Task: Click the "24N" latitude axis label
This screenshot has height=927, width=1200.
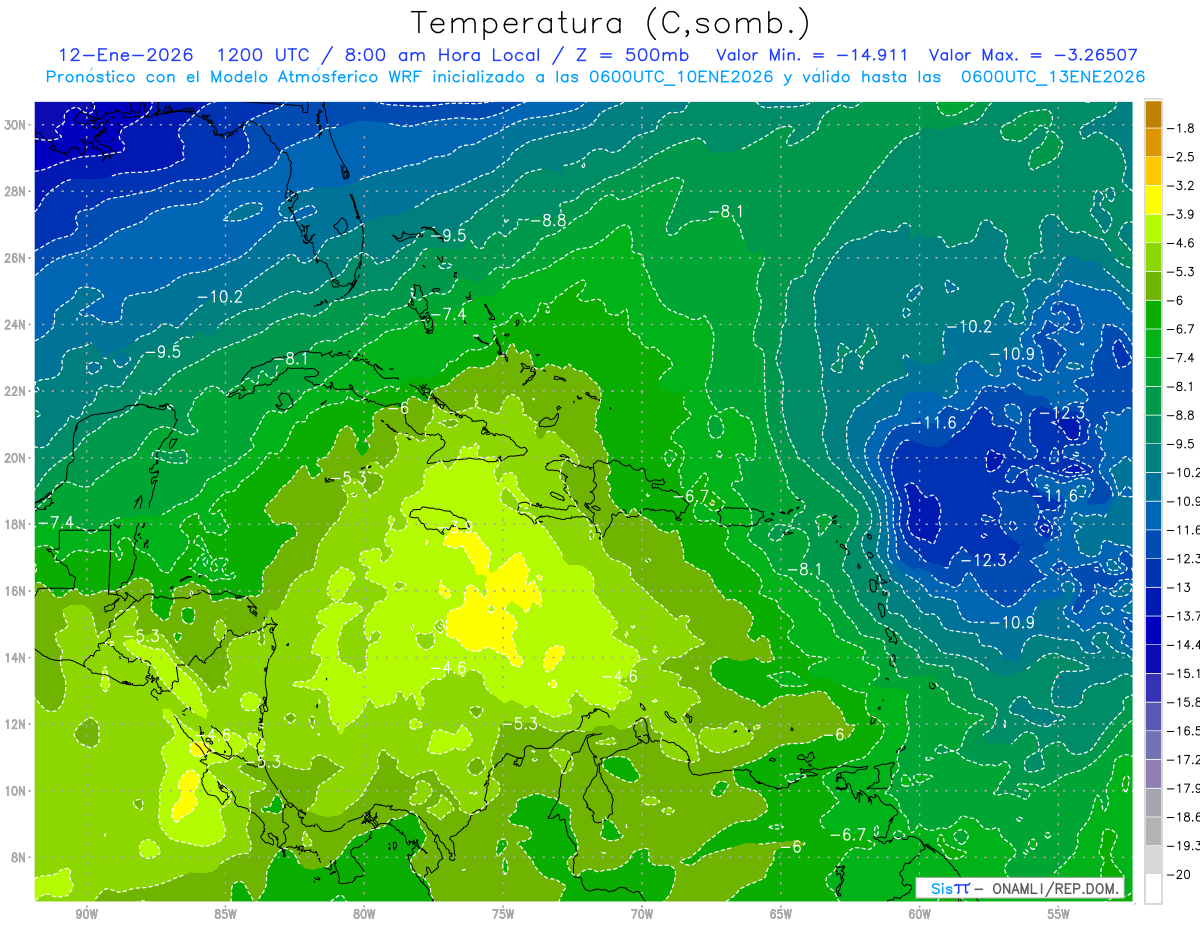Action: click(17, 325)
